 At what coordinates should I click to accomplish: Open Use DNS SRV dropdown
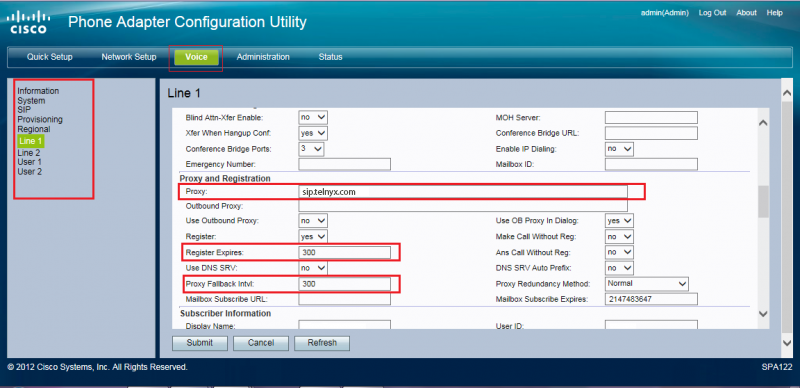(313, 268)
